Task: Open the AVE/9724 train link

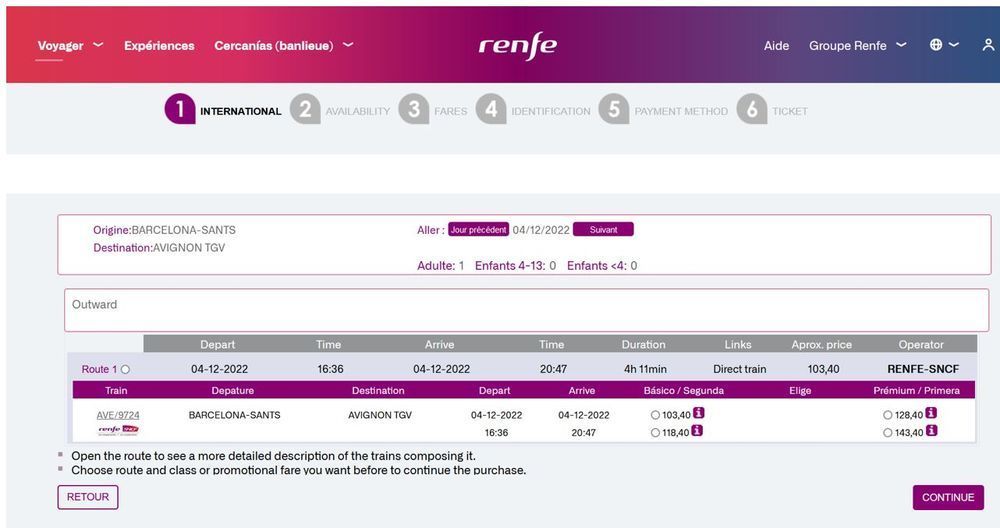Action: (118, 415)
